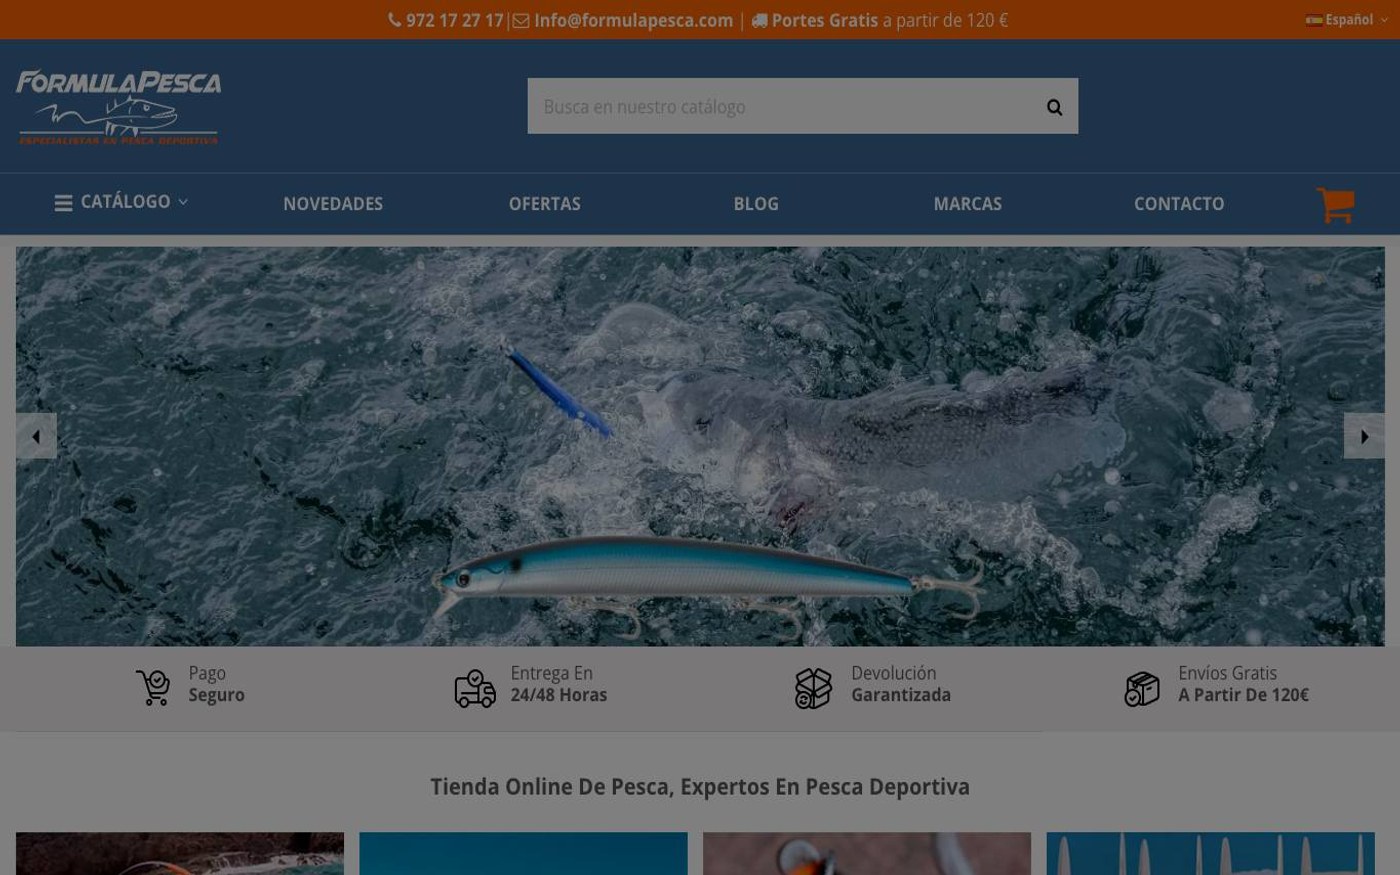
Task: Click the Pago Seguro cart icon
Action: click(x=153, y=687)
